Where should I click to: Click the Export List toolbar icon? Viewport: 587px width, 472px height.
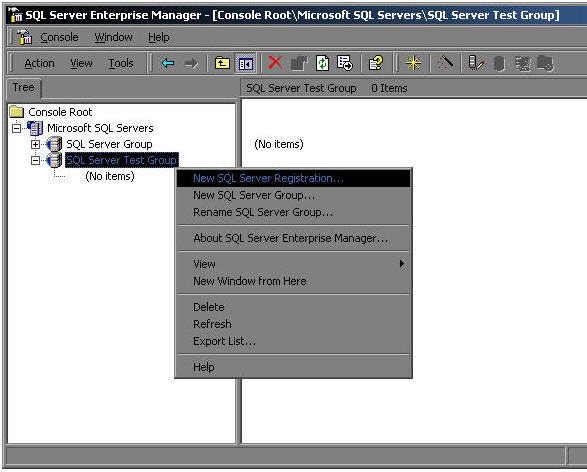coord(344,63)
